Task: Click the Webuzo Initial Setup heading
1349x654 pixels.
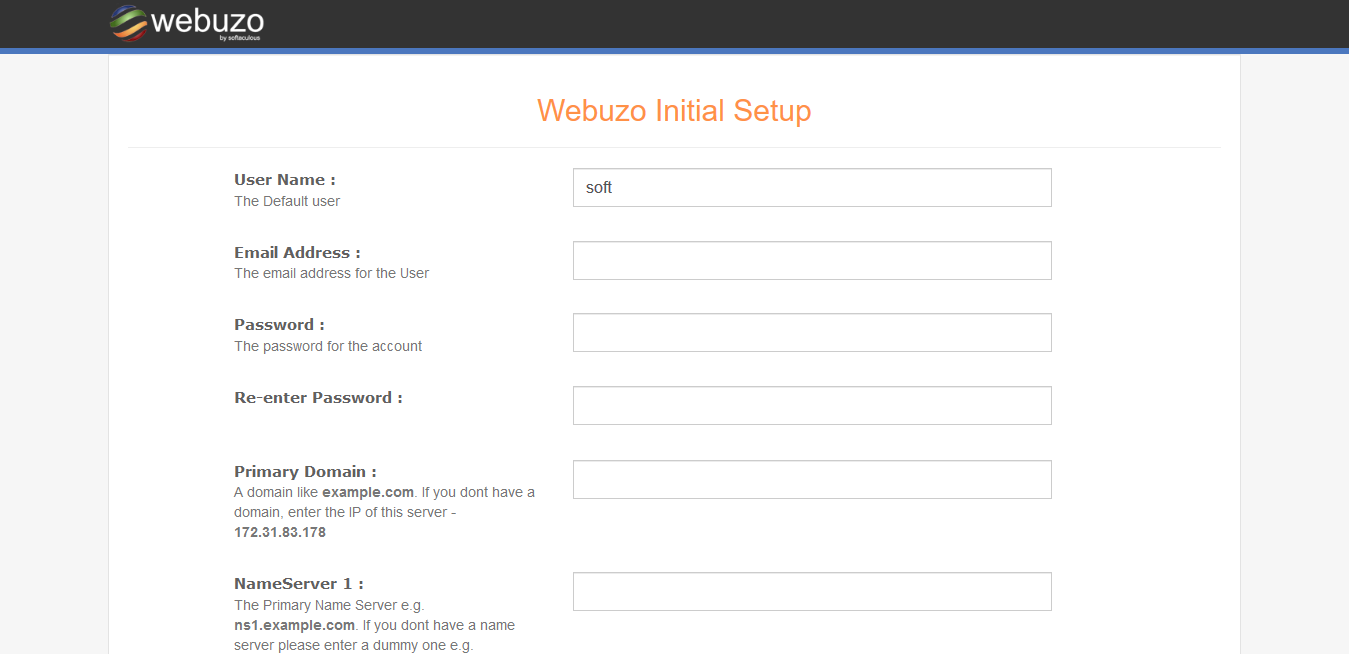Action: coord(674,110)
